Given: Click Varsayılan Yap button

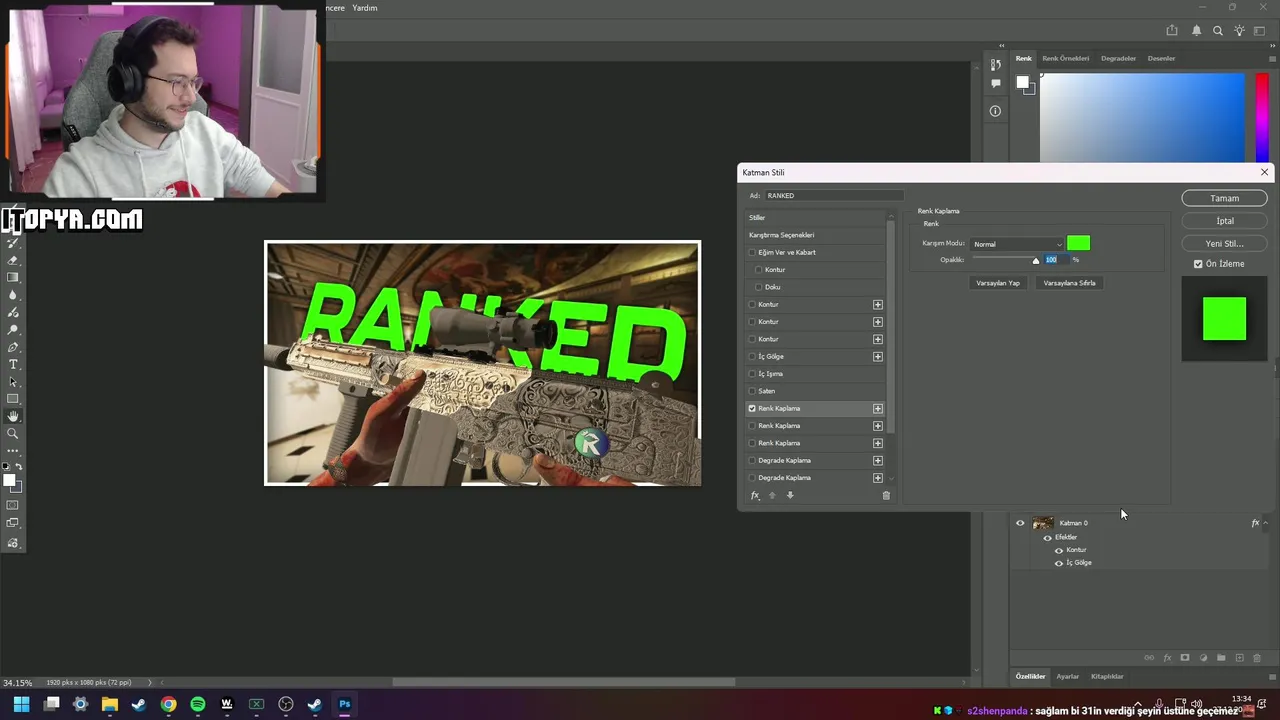Looking at the screenshot, I should (x=998, y=283).
